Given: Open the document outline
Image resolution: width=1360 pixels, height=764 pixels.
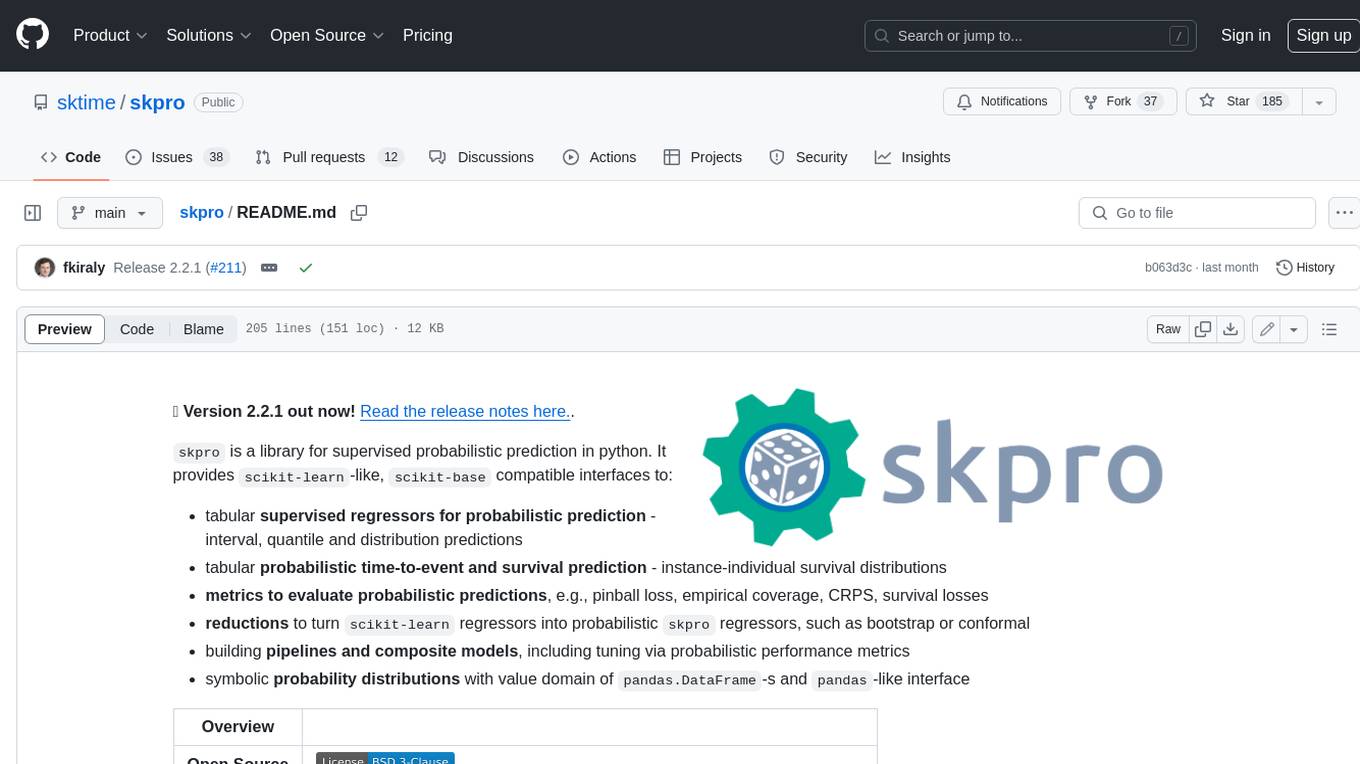Looking at the screenshot, I should point(1329,329).
